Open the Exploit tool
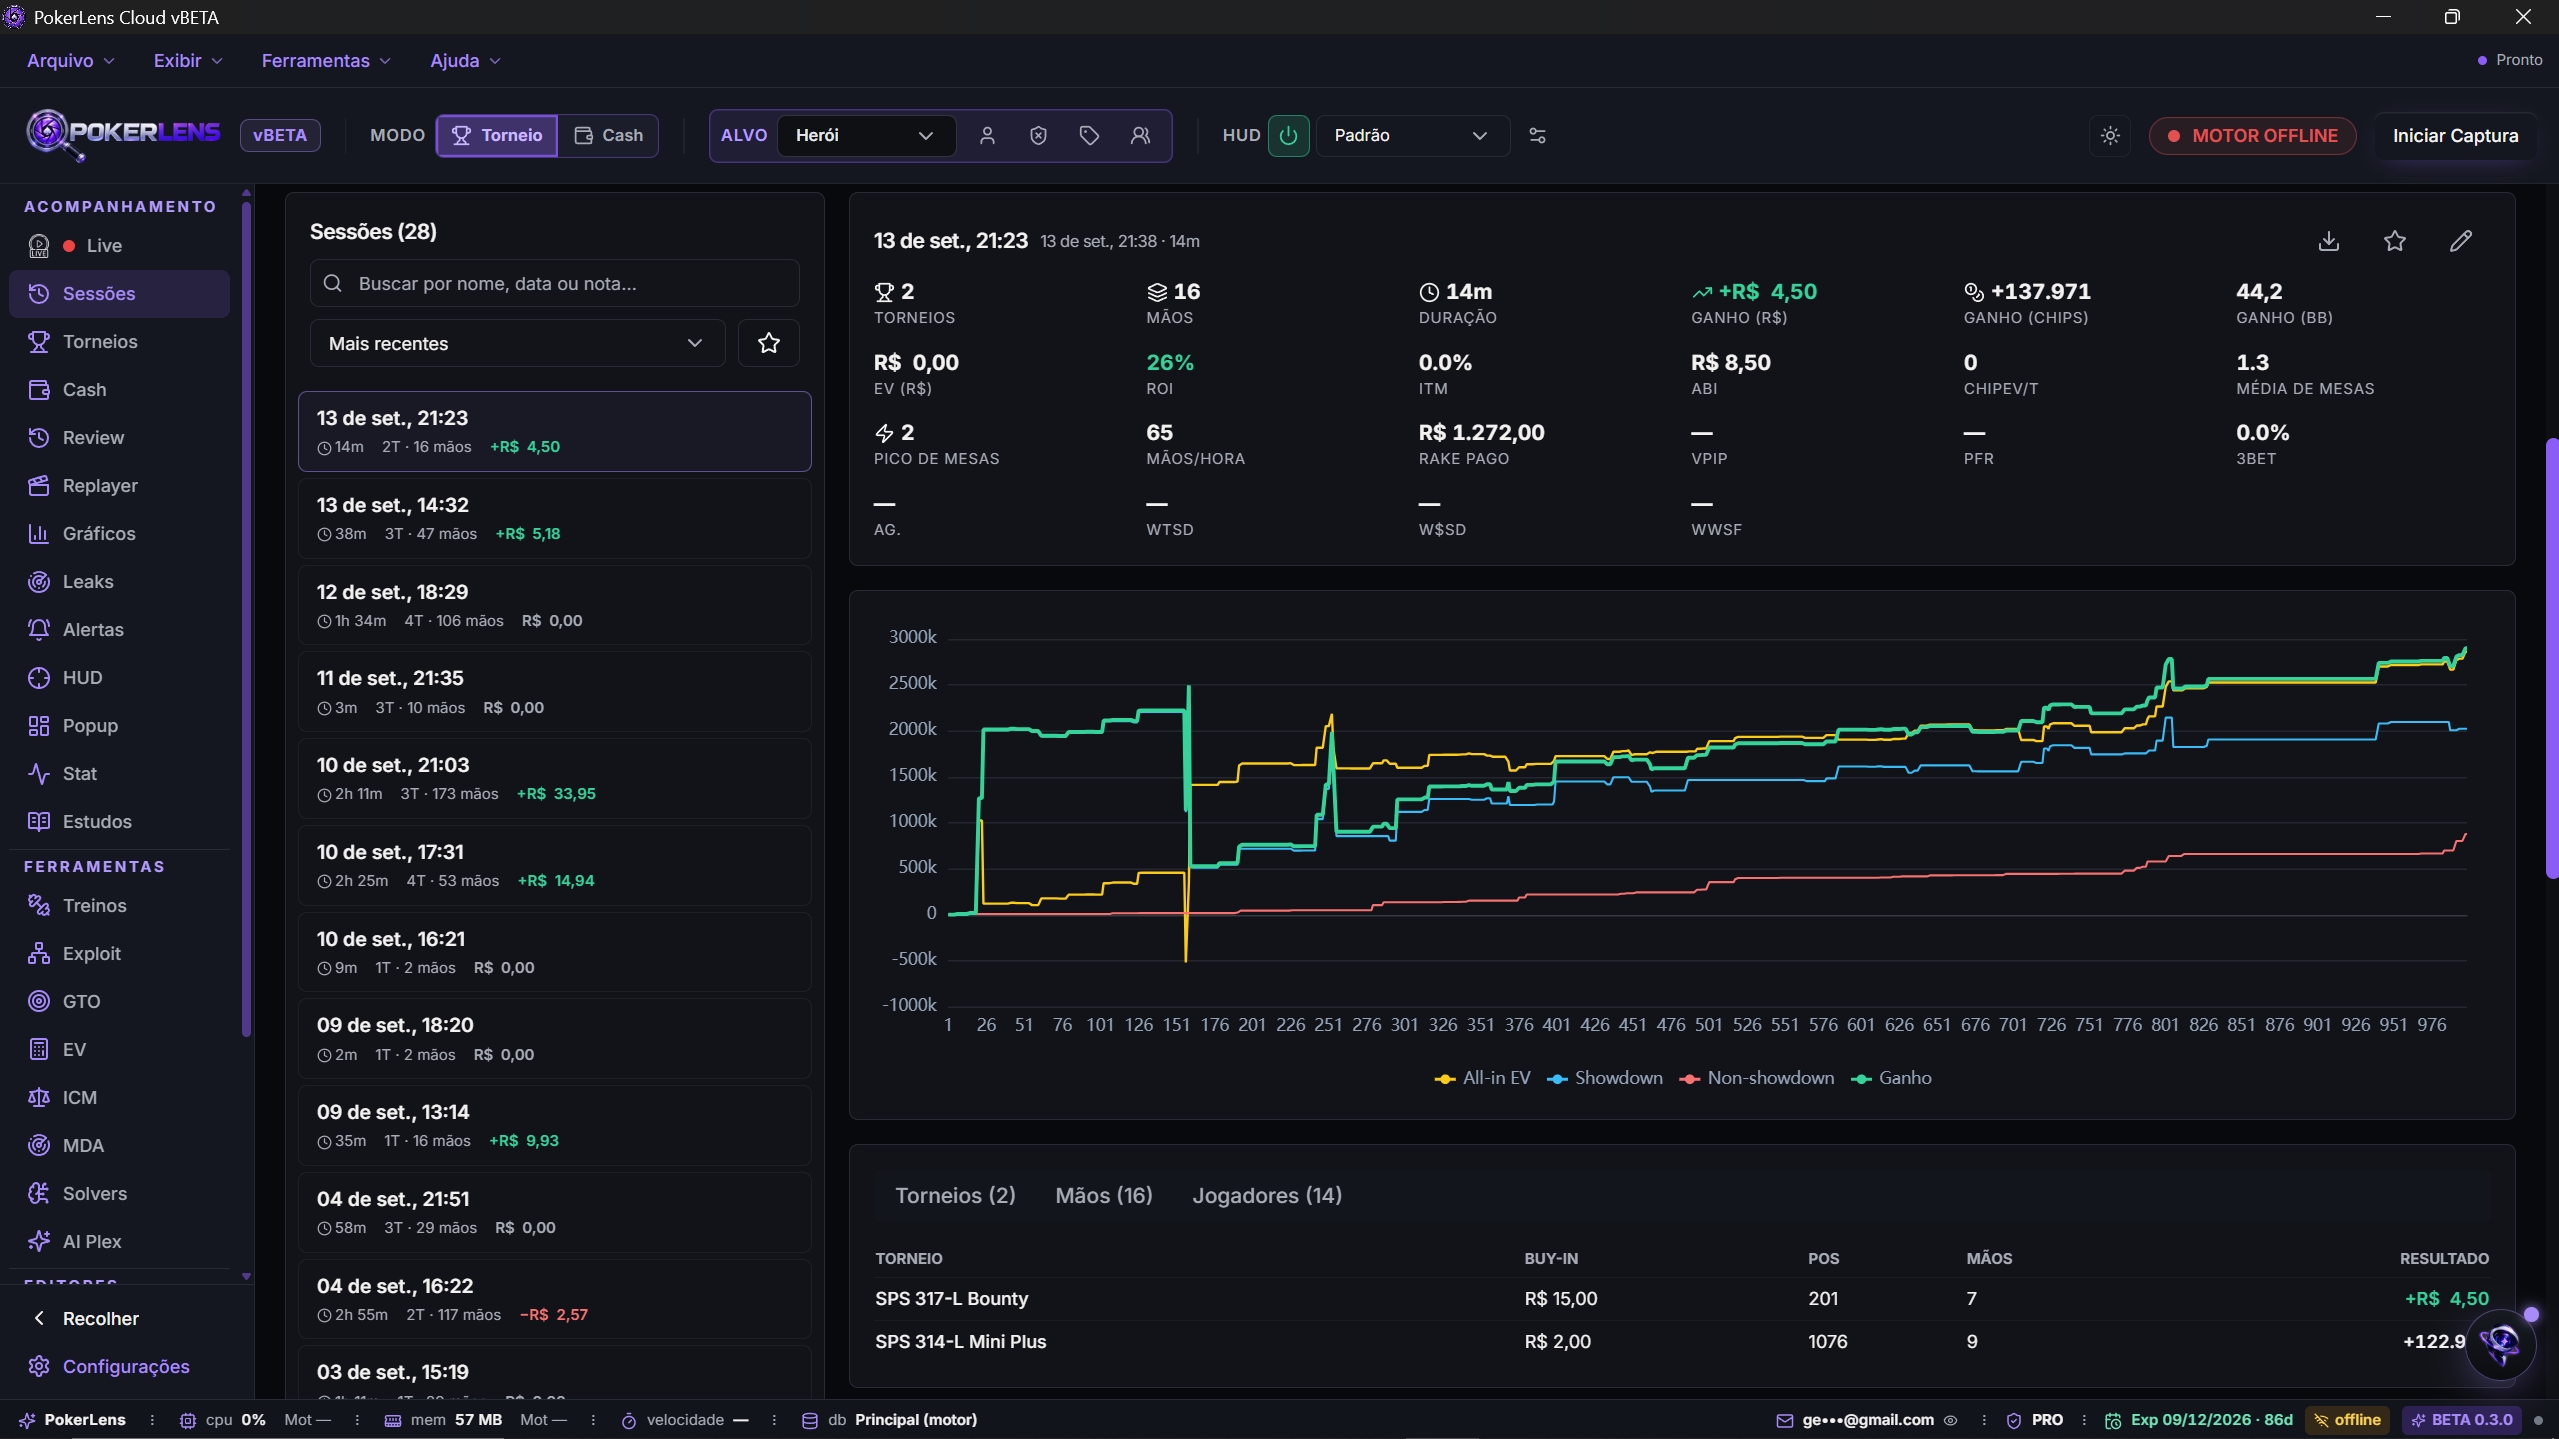Image resolution: width=2559 pixels, height=1439 pixels. (119, 954)
